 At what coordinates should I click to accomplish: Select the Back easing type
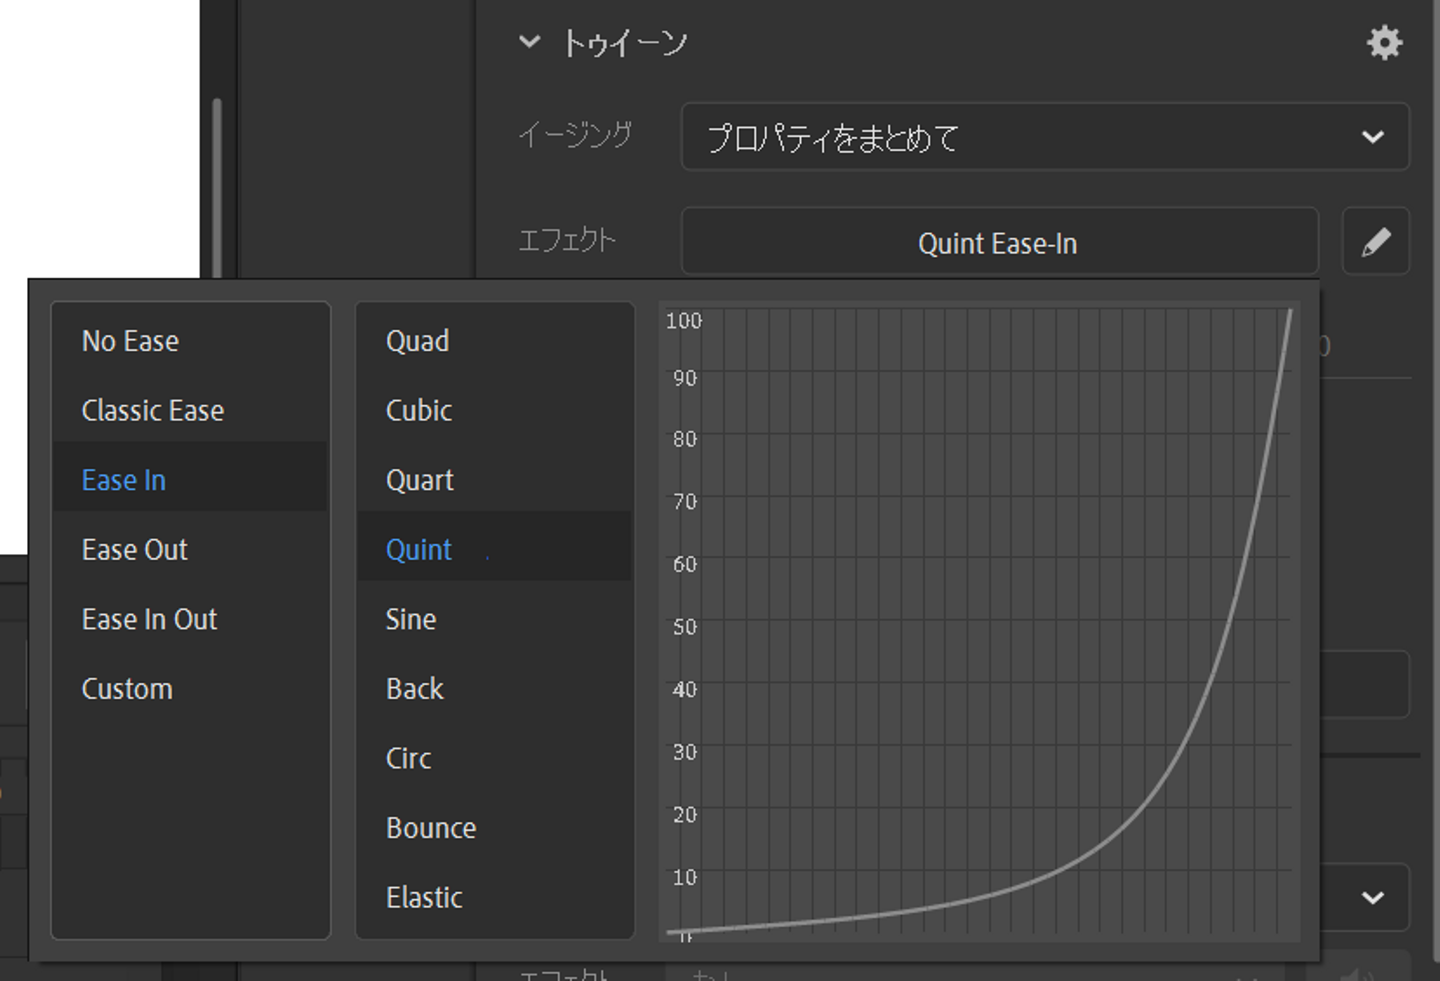pos(415,689)
